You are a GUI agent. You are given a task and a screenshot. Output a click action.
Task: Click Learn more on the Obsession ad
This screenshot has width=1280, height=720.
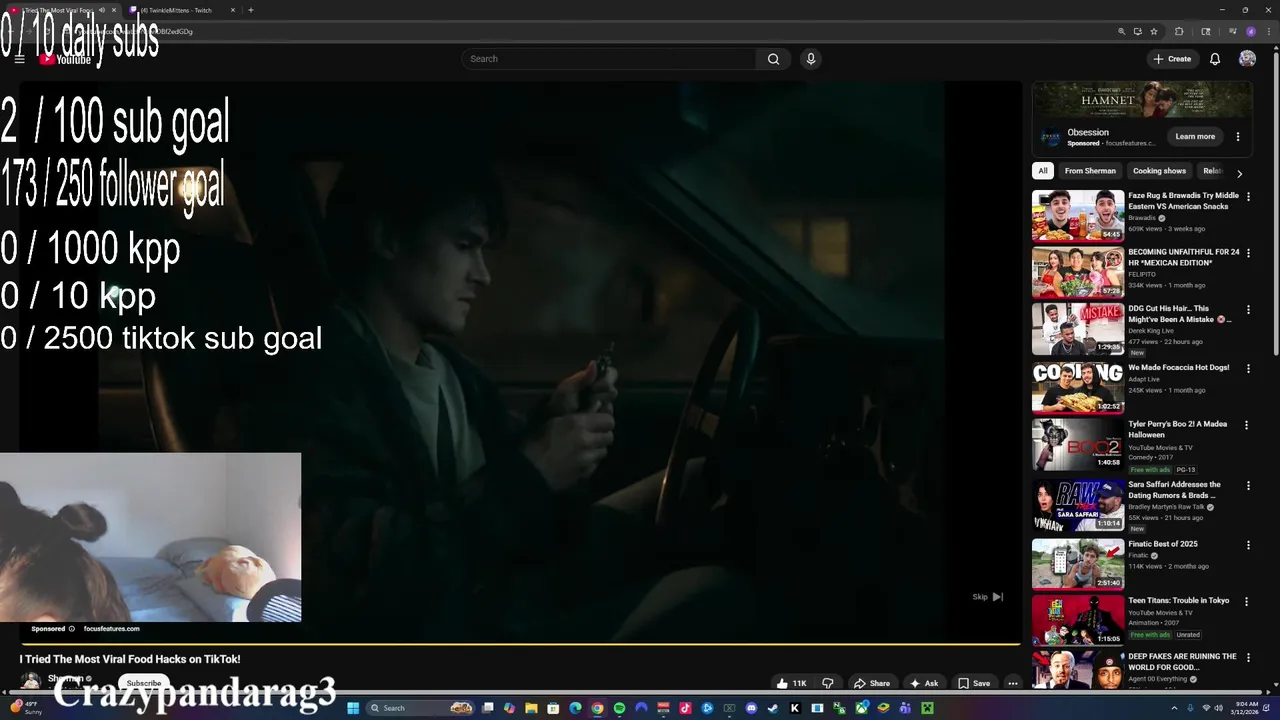click(1195, 137)
